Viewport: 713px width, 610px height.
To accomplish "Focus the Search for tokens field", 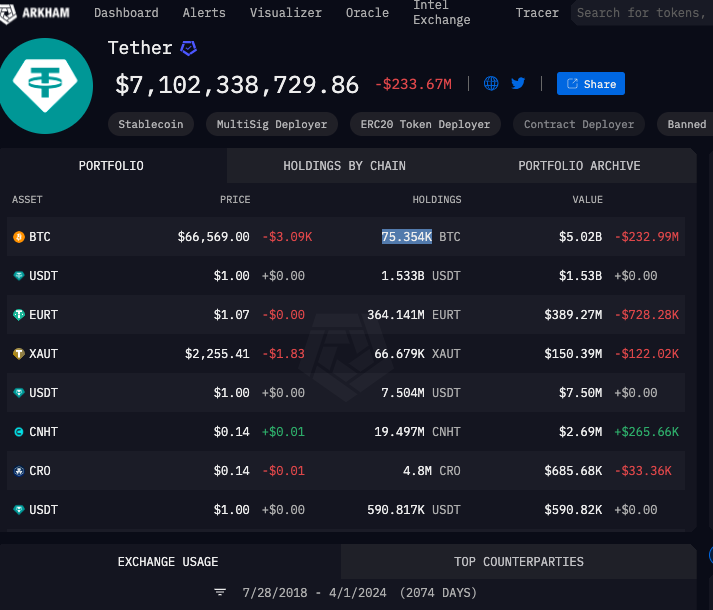I will (642, 13).
